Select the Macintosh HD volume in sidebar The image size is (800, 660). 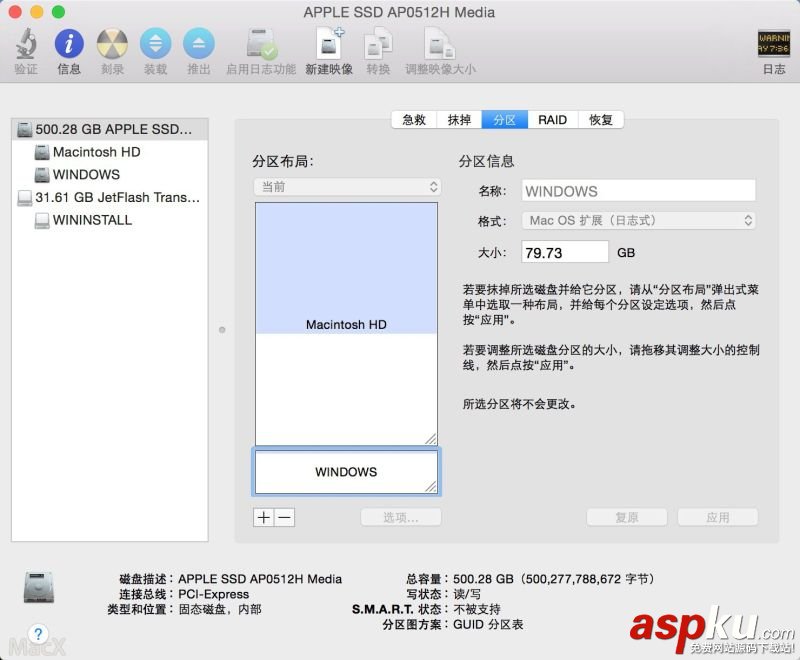click(110, 152)
